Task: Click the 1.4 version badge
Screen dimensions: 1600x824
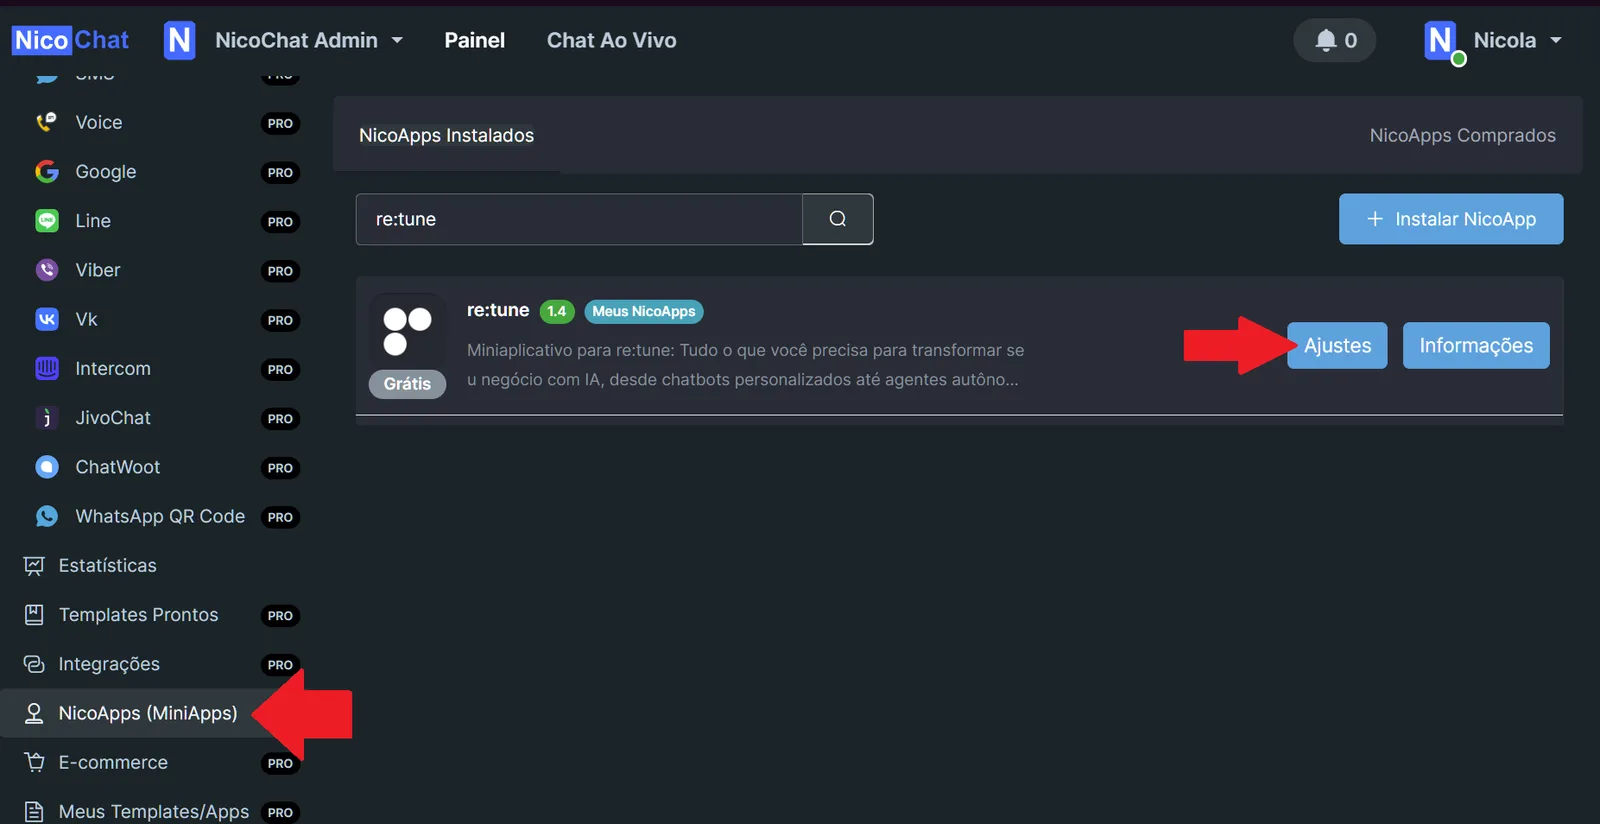Action: (x=557, y=311)
